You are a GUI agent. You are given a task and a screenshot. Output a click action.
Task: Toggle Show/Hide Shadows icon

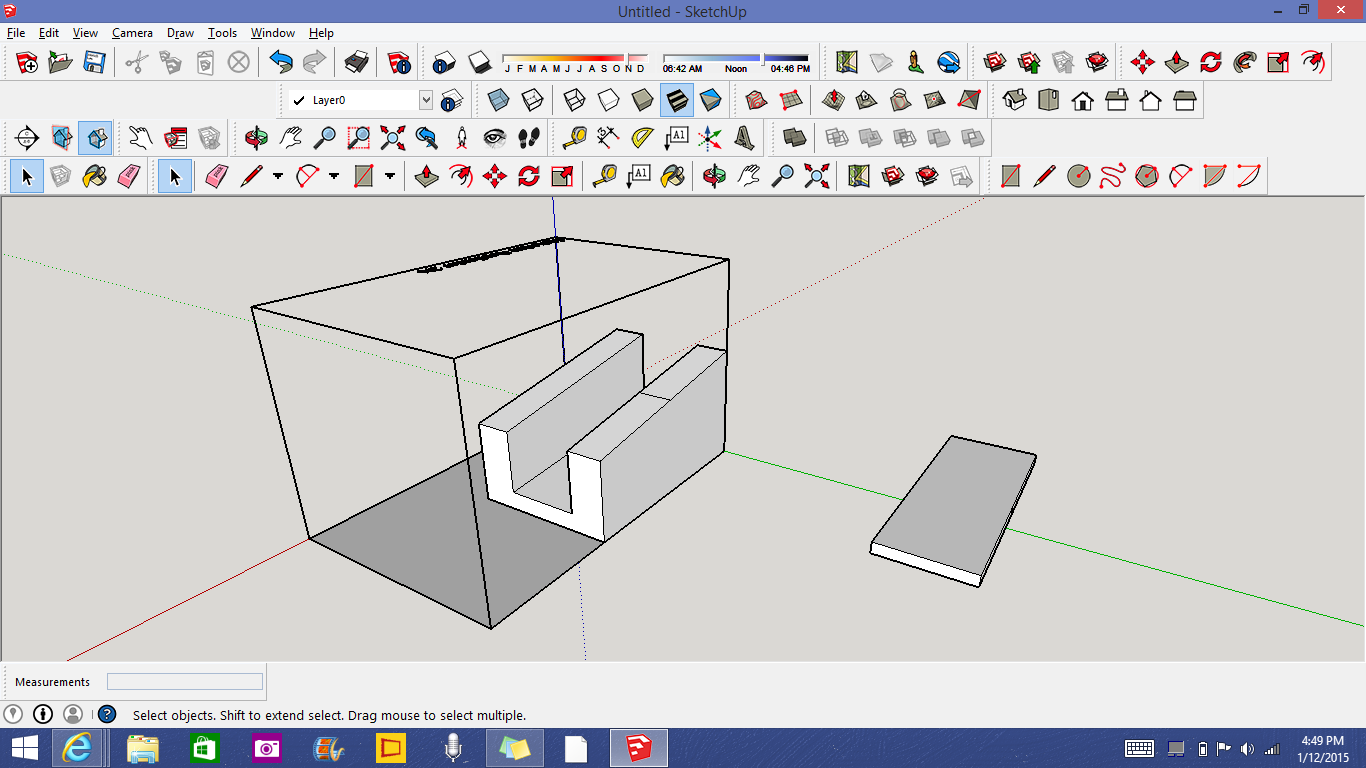pyautogui.click(x=479, y=63)
